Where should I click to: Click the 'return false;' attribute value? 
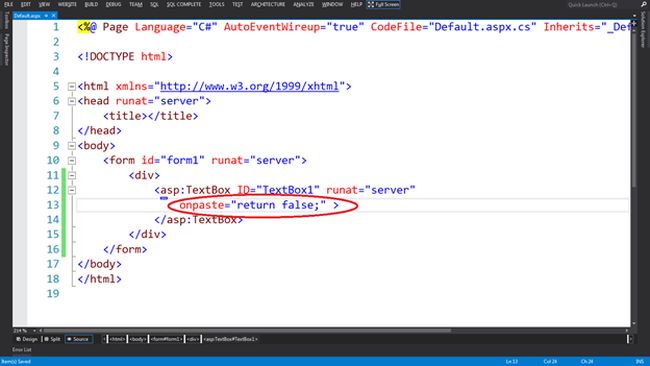tap(278, 205)
